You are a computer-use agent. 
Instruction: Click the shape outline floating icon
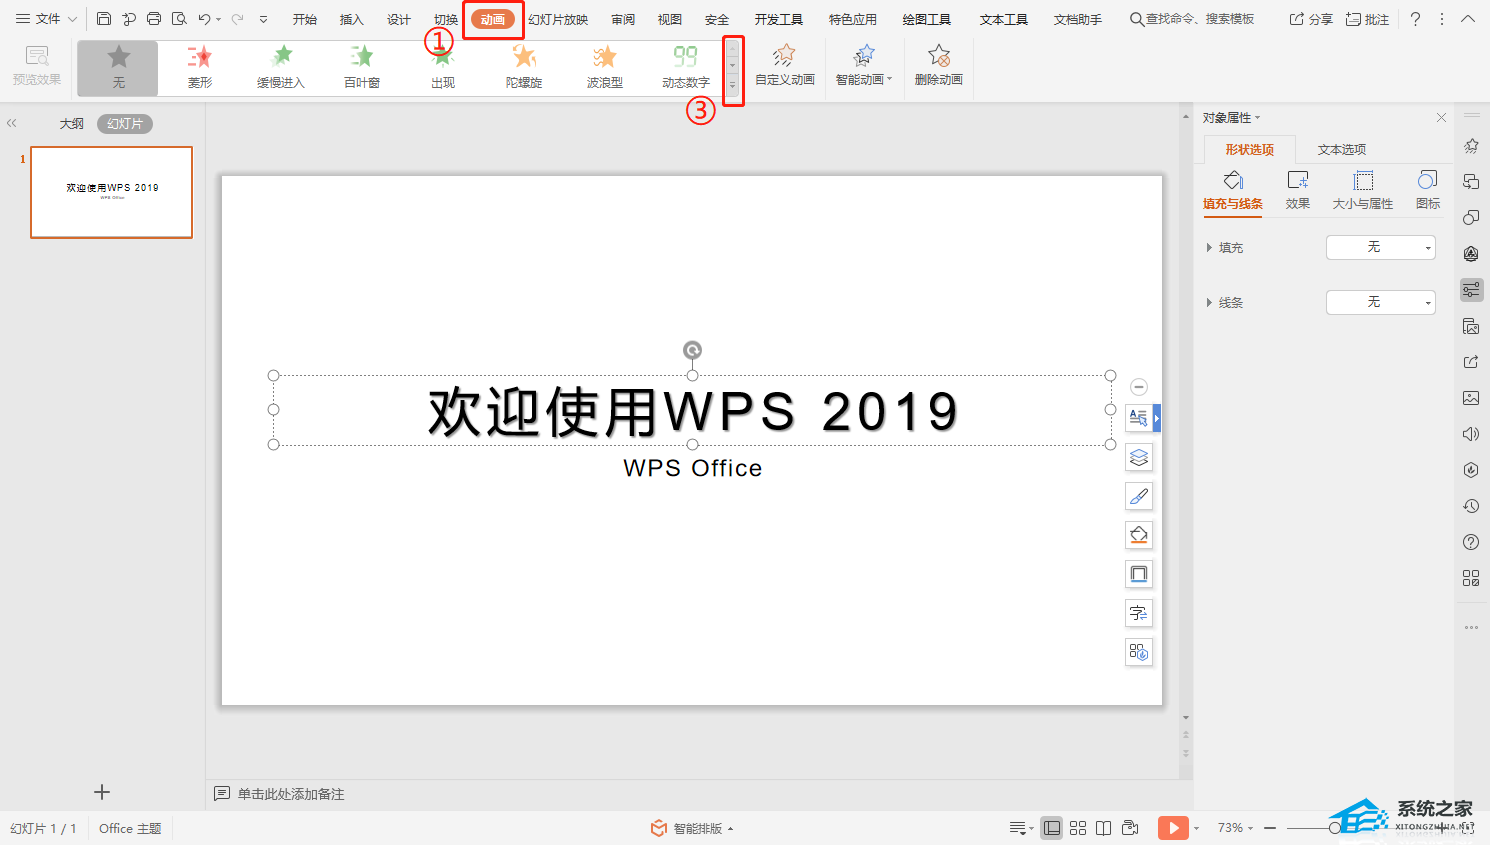click(x=1139, y=574)
